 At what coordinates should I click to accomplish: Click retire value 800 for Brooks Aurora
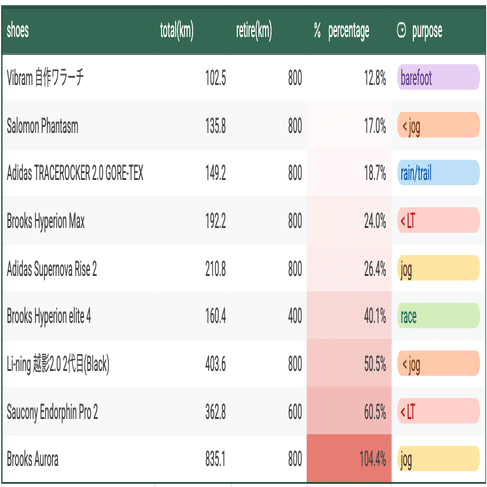coord(295,459)
